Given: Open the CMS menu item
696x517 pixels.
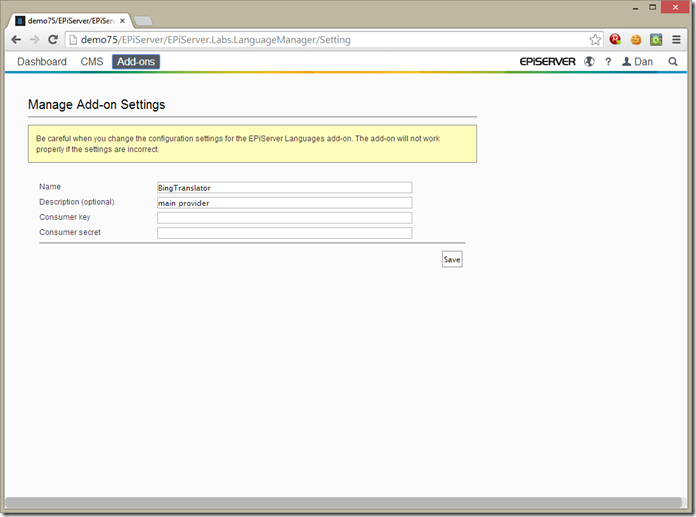Looking at the screenshot, I should click(91, 62).
